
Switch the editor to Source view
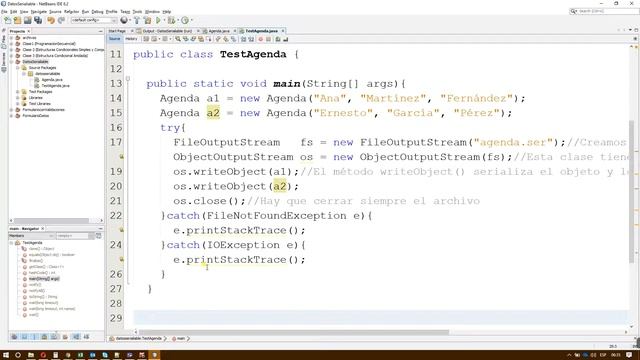click(115, 39)
